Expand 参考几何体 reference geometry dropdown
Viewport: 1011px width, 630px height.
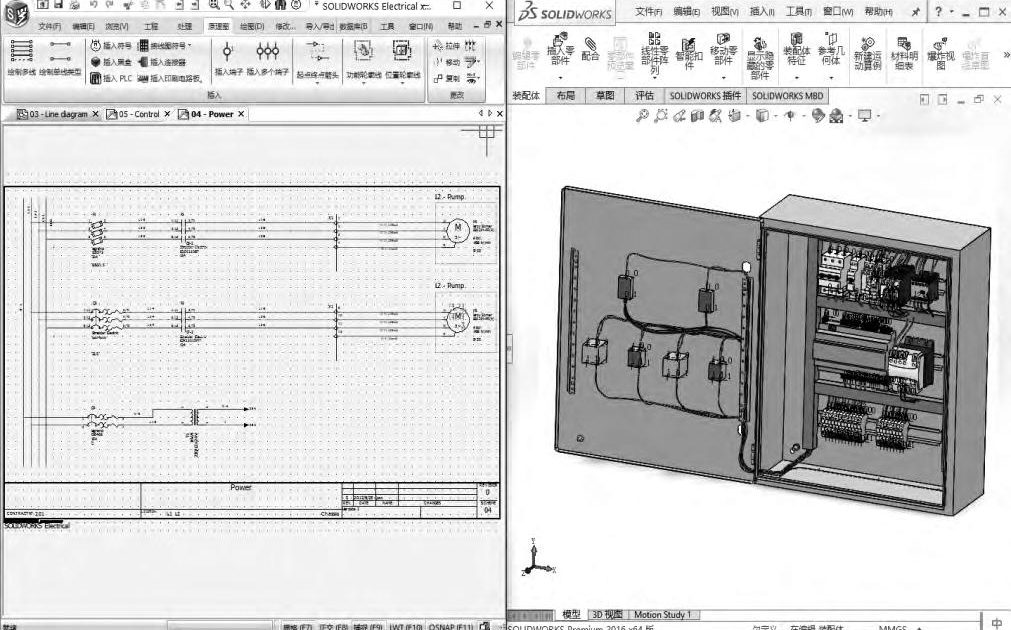830,78
